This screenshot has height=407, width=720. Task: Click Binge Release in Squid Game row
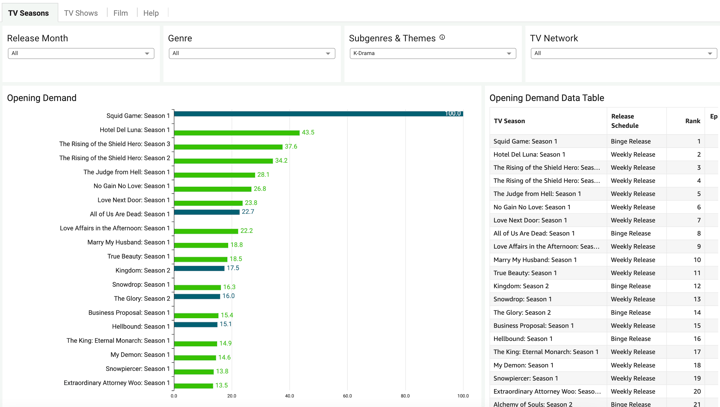(x=630, y=141)
